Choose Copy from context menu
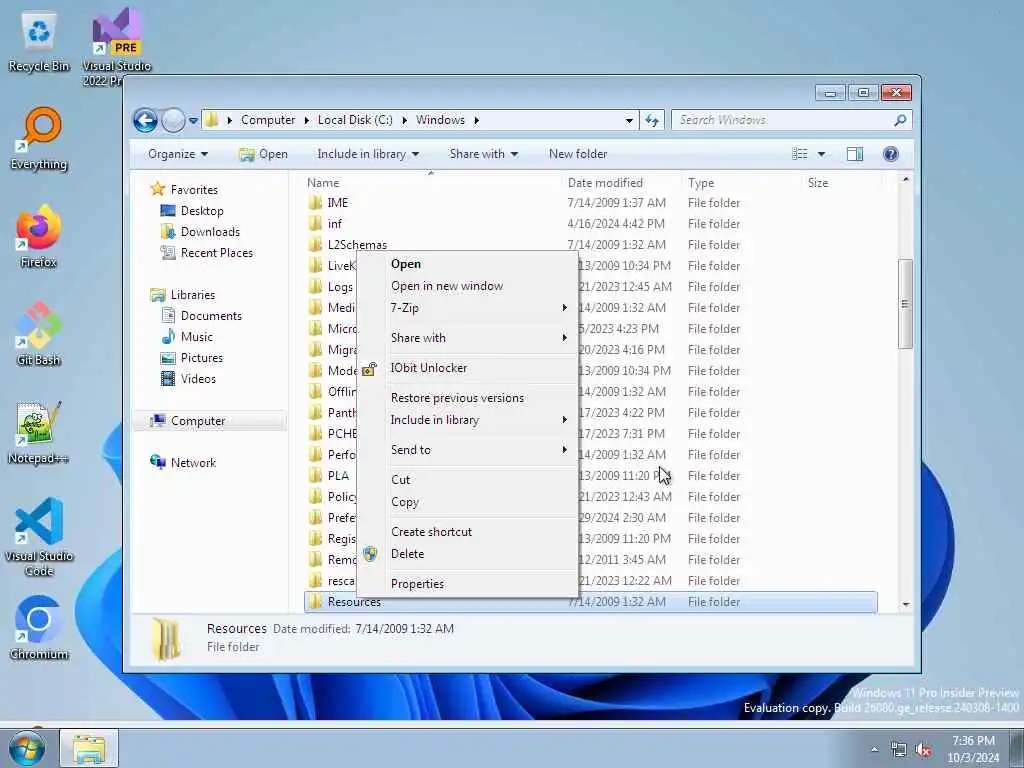This screenshot has height=768, width=1024. (x=467, y=502)
